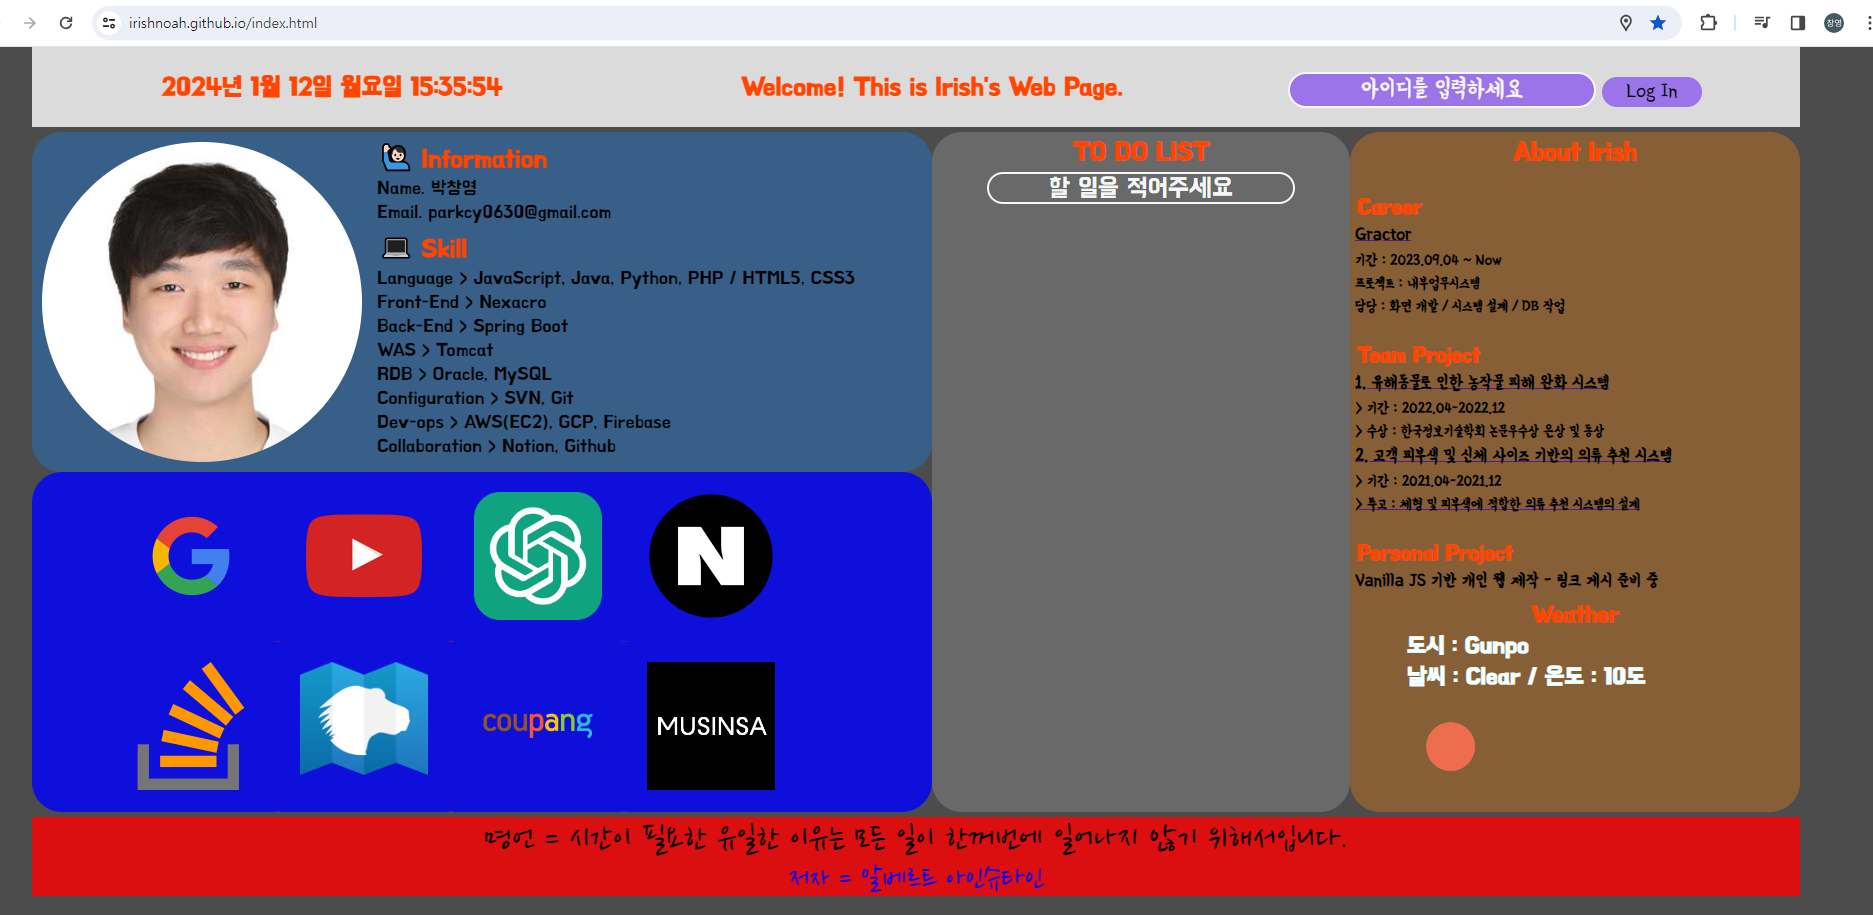Reload the page with the refresh icon
Viewport: 1873px width, 915px height.
click(x=66, y=23)
